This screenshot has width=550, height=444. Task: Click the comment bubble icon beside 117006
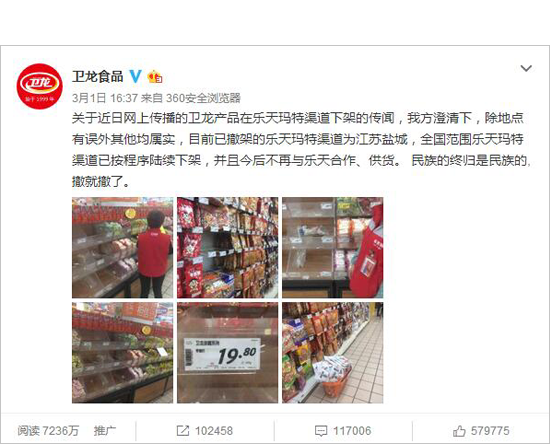(321, 431)
